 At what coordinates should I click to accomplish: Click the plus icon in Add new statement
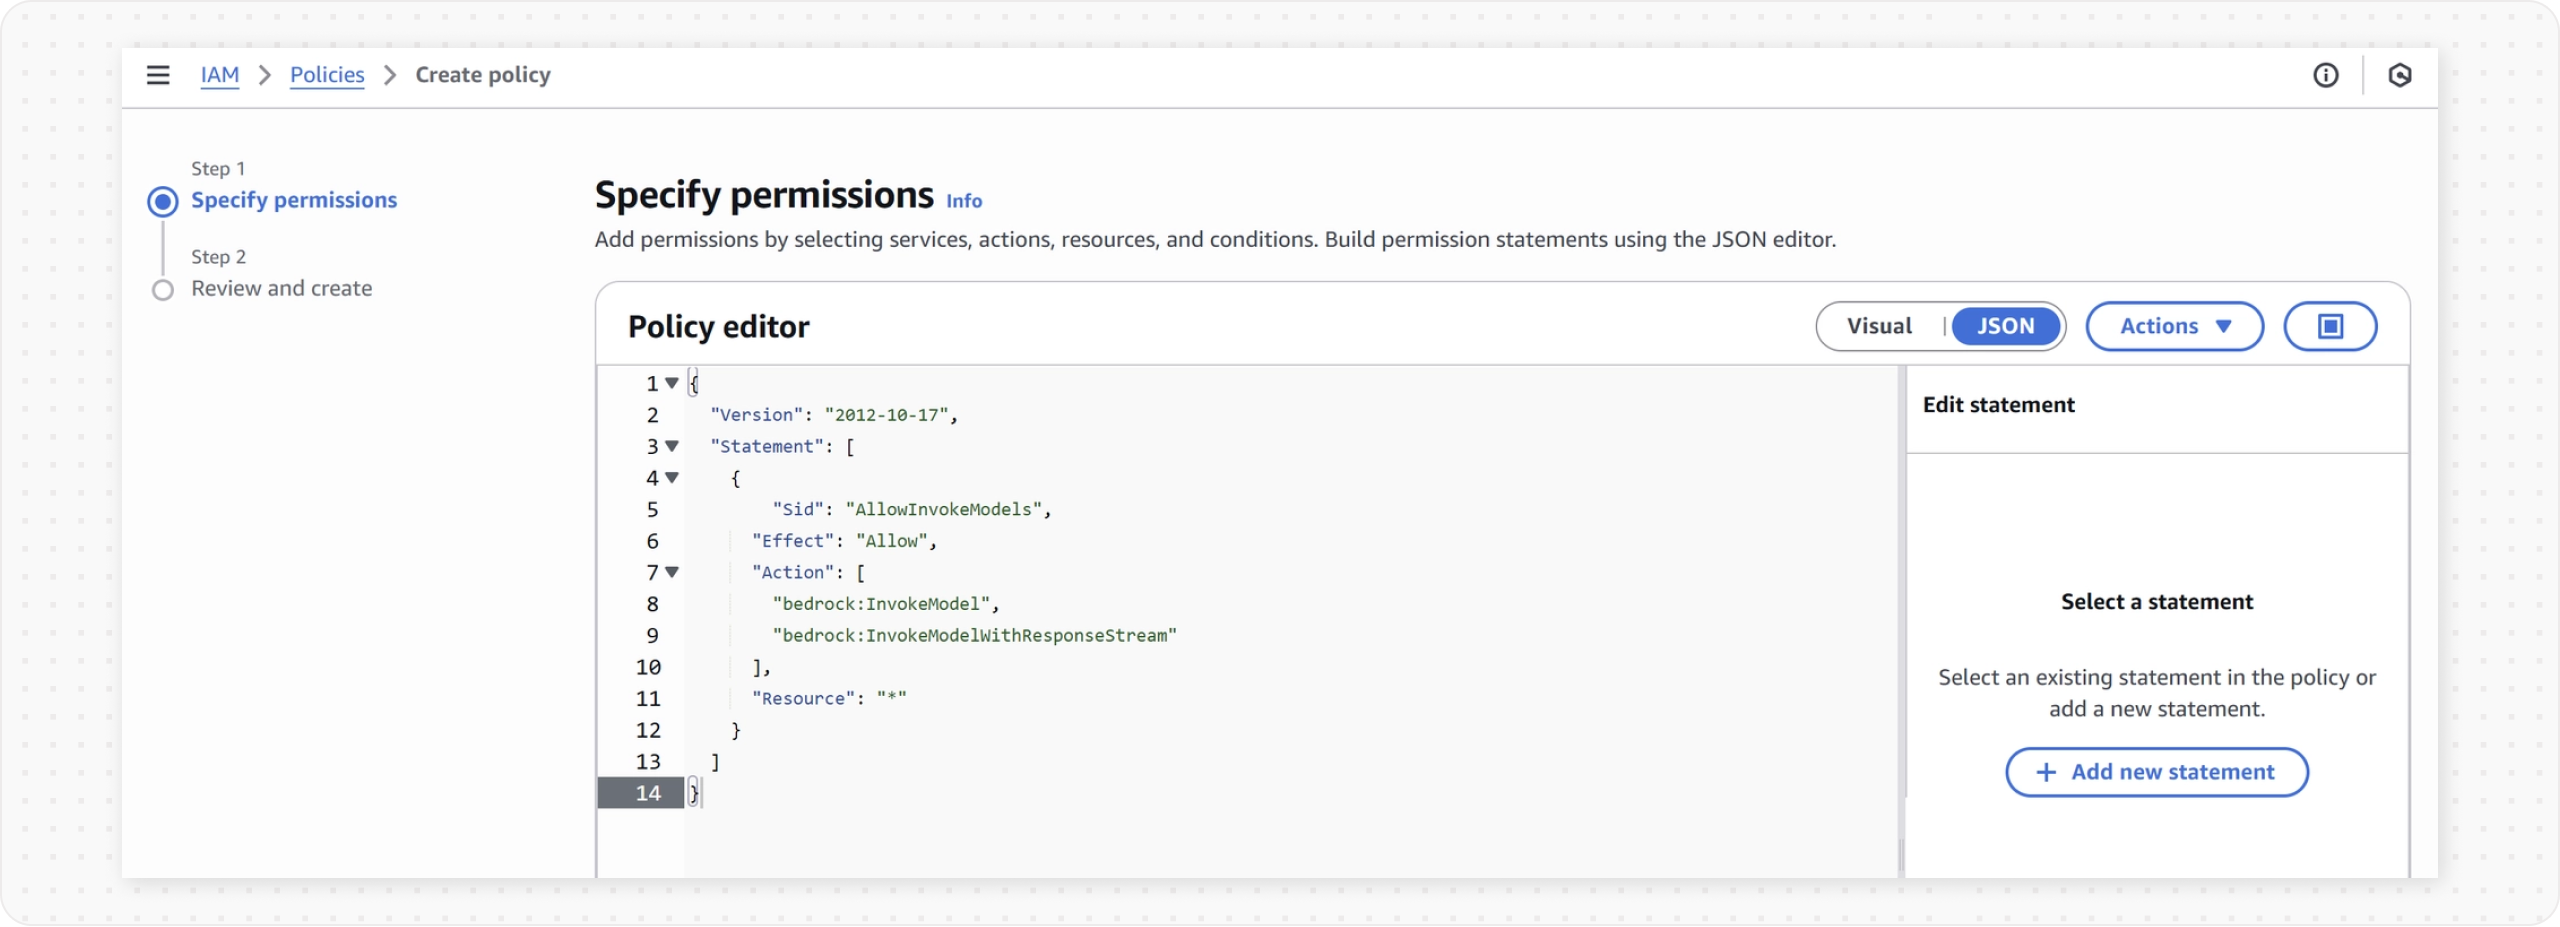pyautogui.click(x=2046, y=772)
